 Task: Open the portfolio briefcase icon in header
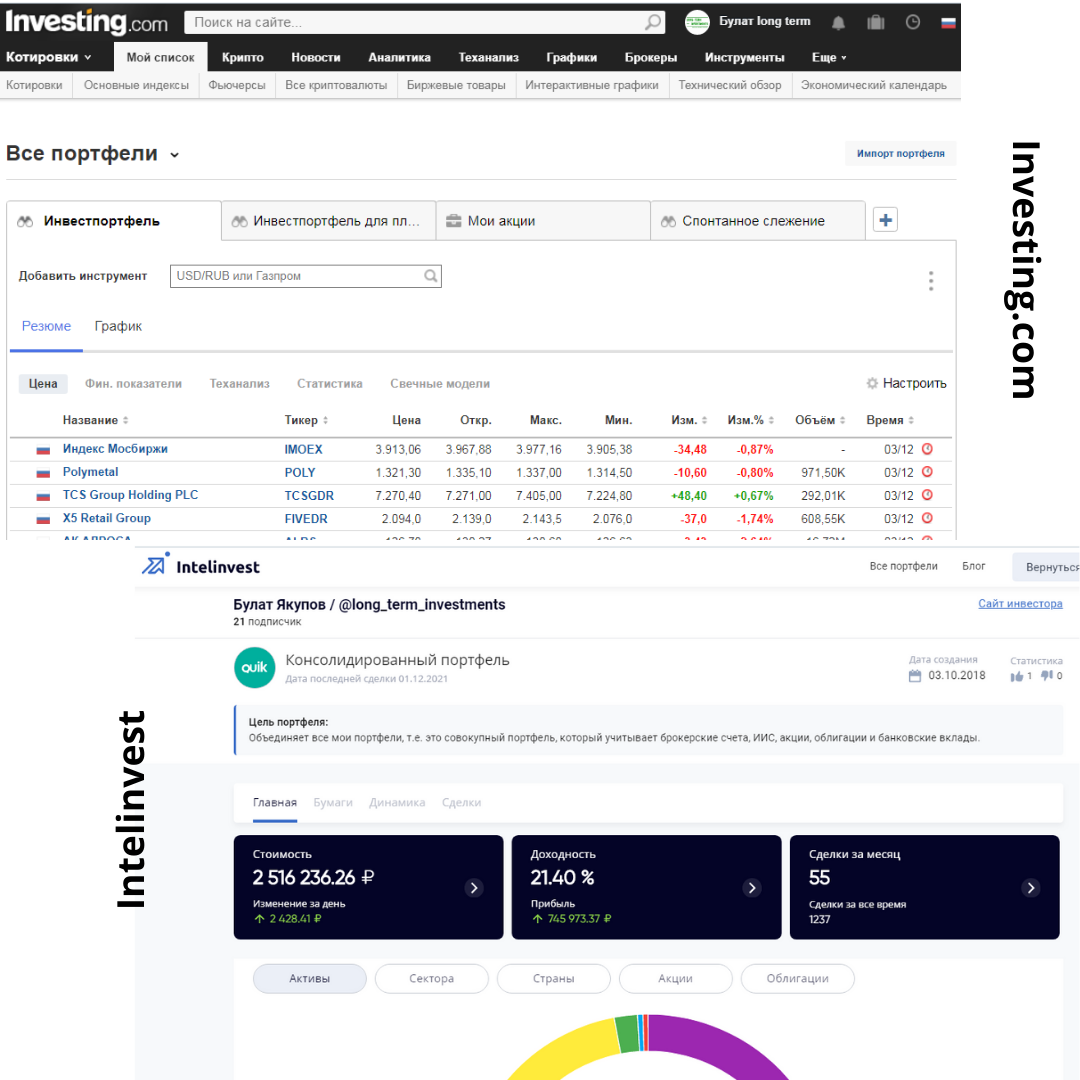point(875,22)
